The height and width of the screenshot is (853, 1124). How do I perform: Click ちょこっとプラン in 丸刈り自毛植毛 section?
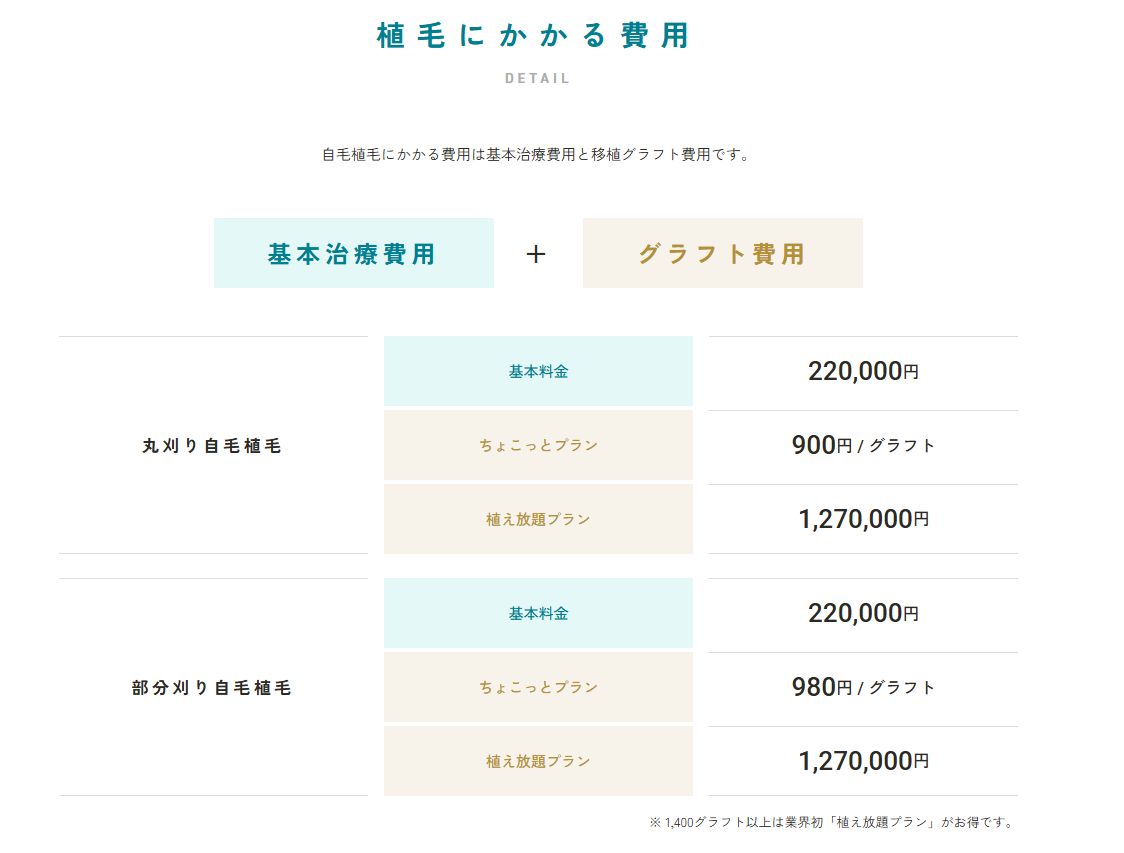pos(538,445)
